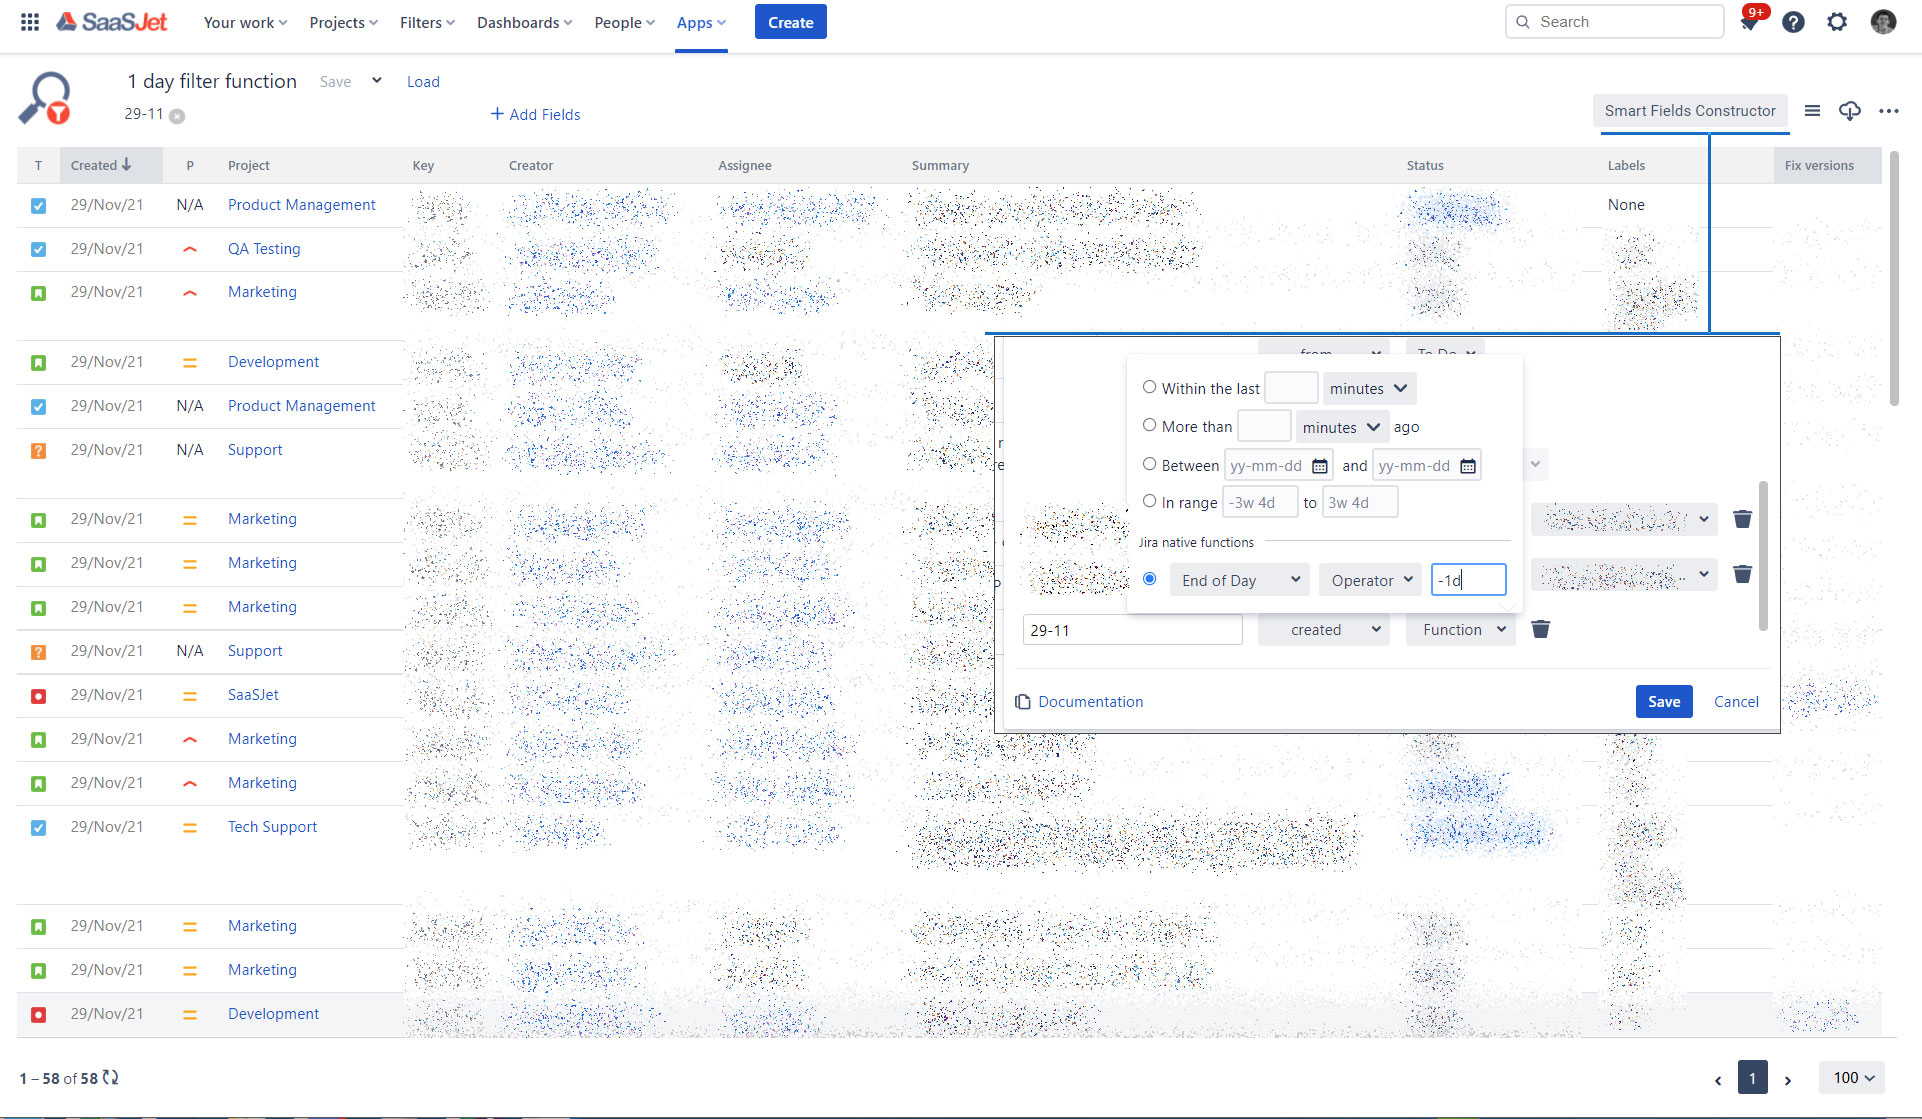Select the More than radio option
The height and width of the screenshot is (1119, 1922).
[1150, 425]
